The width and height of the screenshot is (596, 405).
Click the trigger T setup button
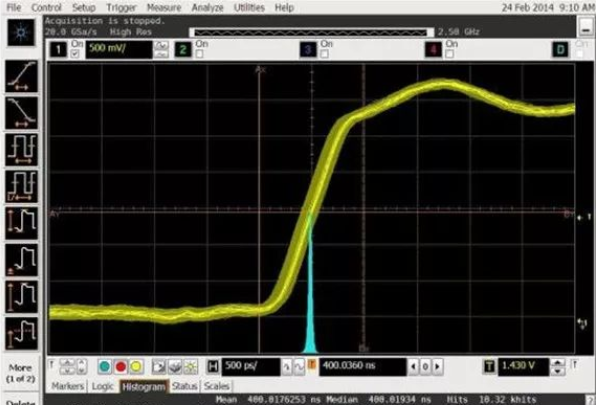point(490,367)
